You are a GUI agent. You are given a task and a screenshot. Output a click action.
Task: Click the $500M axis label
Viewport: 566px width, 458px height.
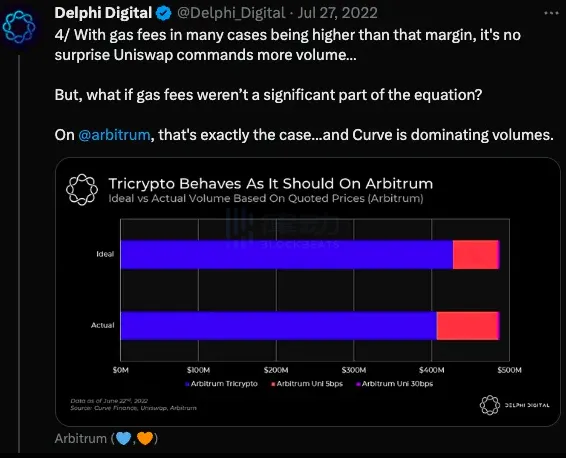(509, 370)
